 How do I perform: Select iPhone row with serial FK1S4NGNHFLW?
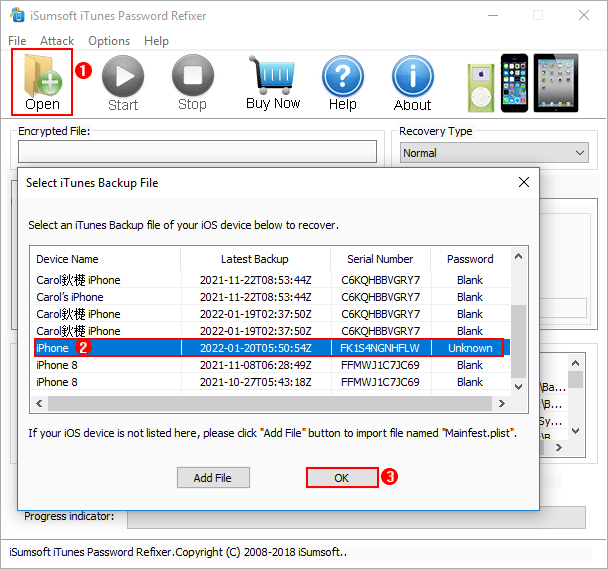coord(270,348)
